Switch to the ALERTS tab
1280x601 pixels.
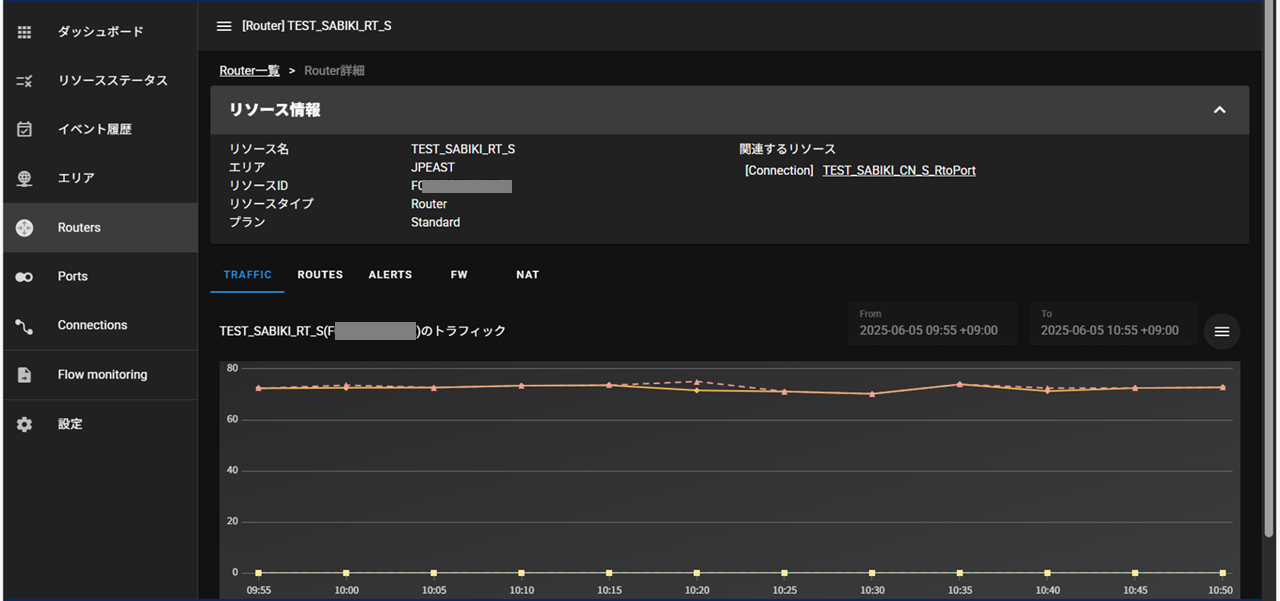390,275
